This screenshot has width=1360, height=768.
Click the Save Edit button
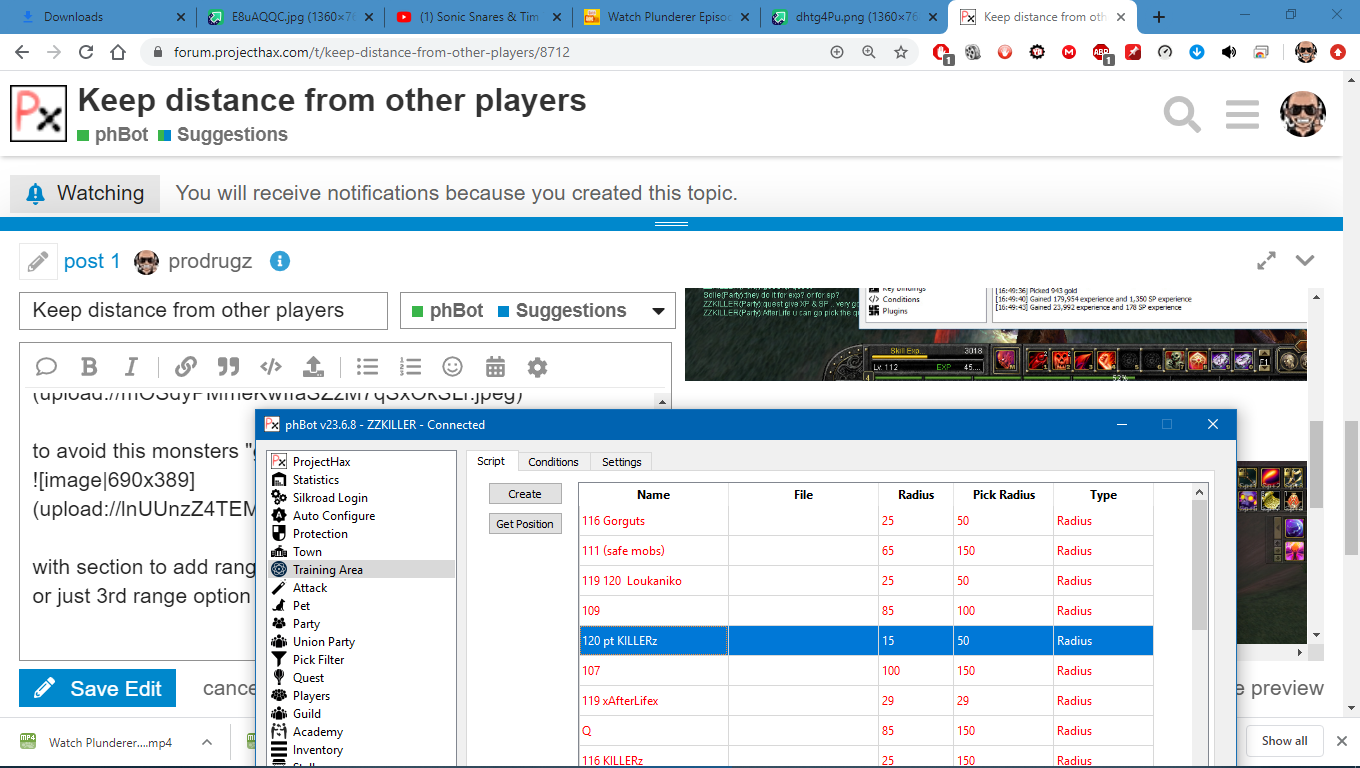click(x=97, y=689)
